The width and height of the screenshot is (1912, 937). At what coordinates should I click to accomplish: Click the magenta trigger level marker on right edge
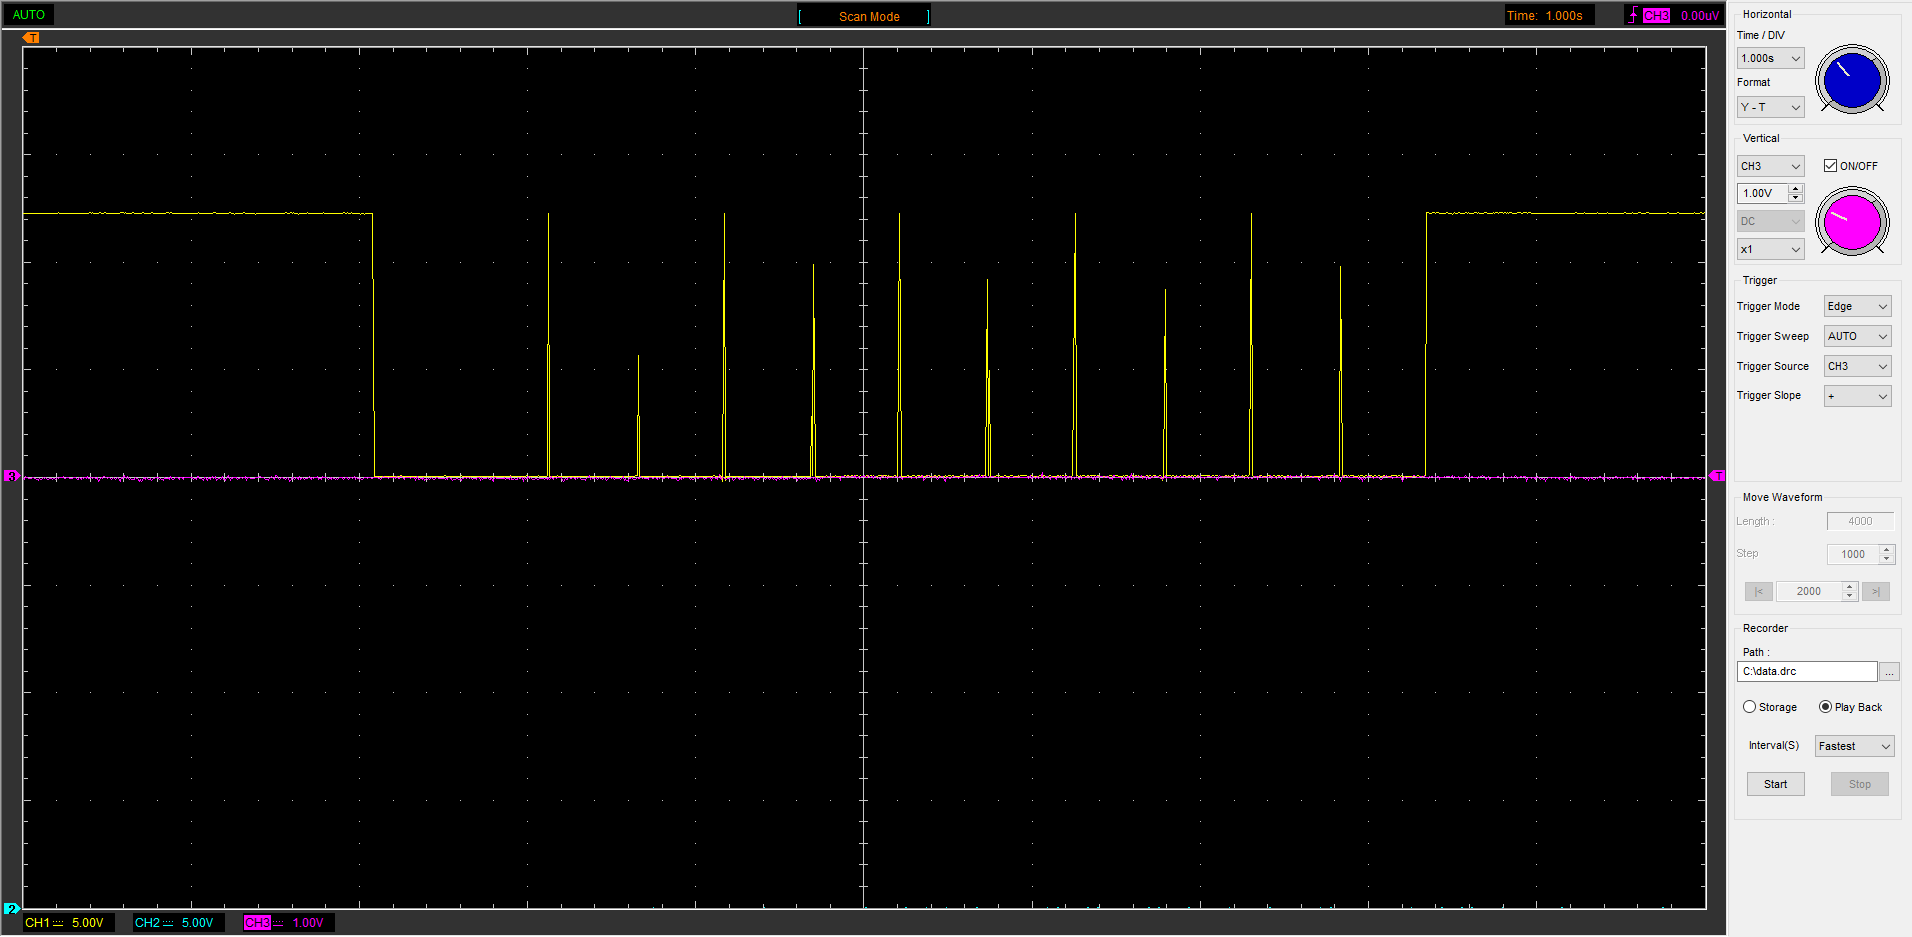[x=1717, y=476]
